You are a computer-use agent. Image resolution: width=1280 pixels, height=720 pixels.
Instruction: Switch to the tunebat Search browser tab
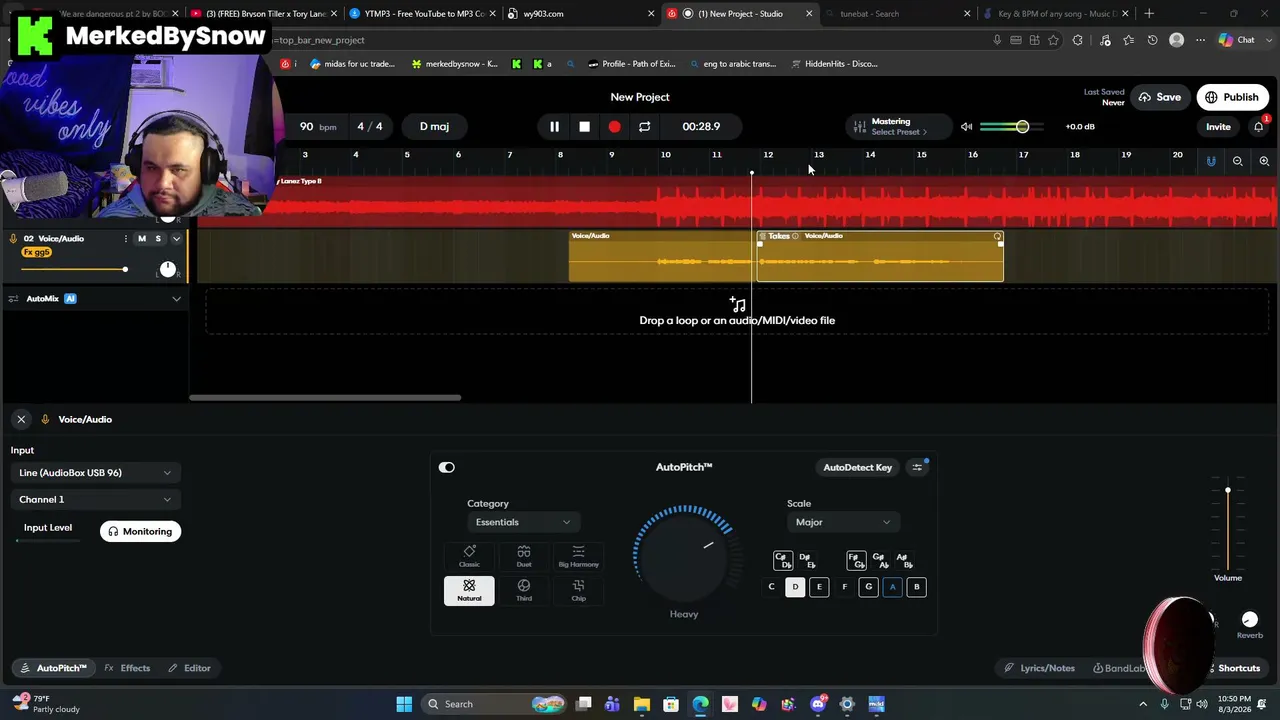(x=895, y=14)
